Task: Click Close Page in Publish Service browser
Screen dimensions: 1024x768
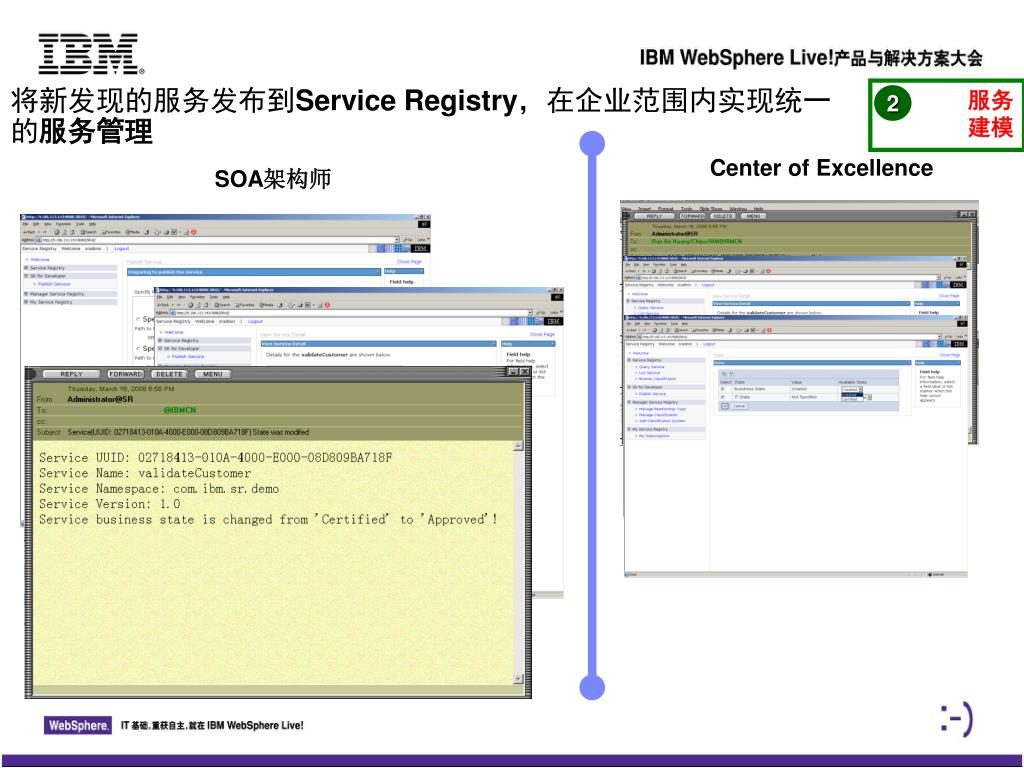Action: [409, 261]
